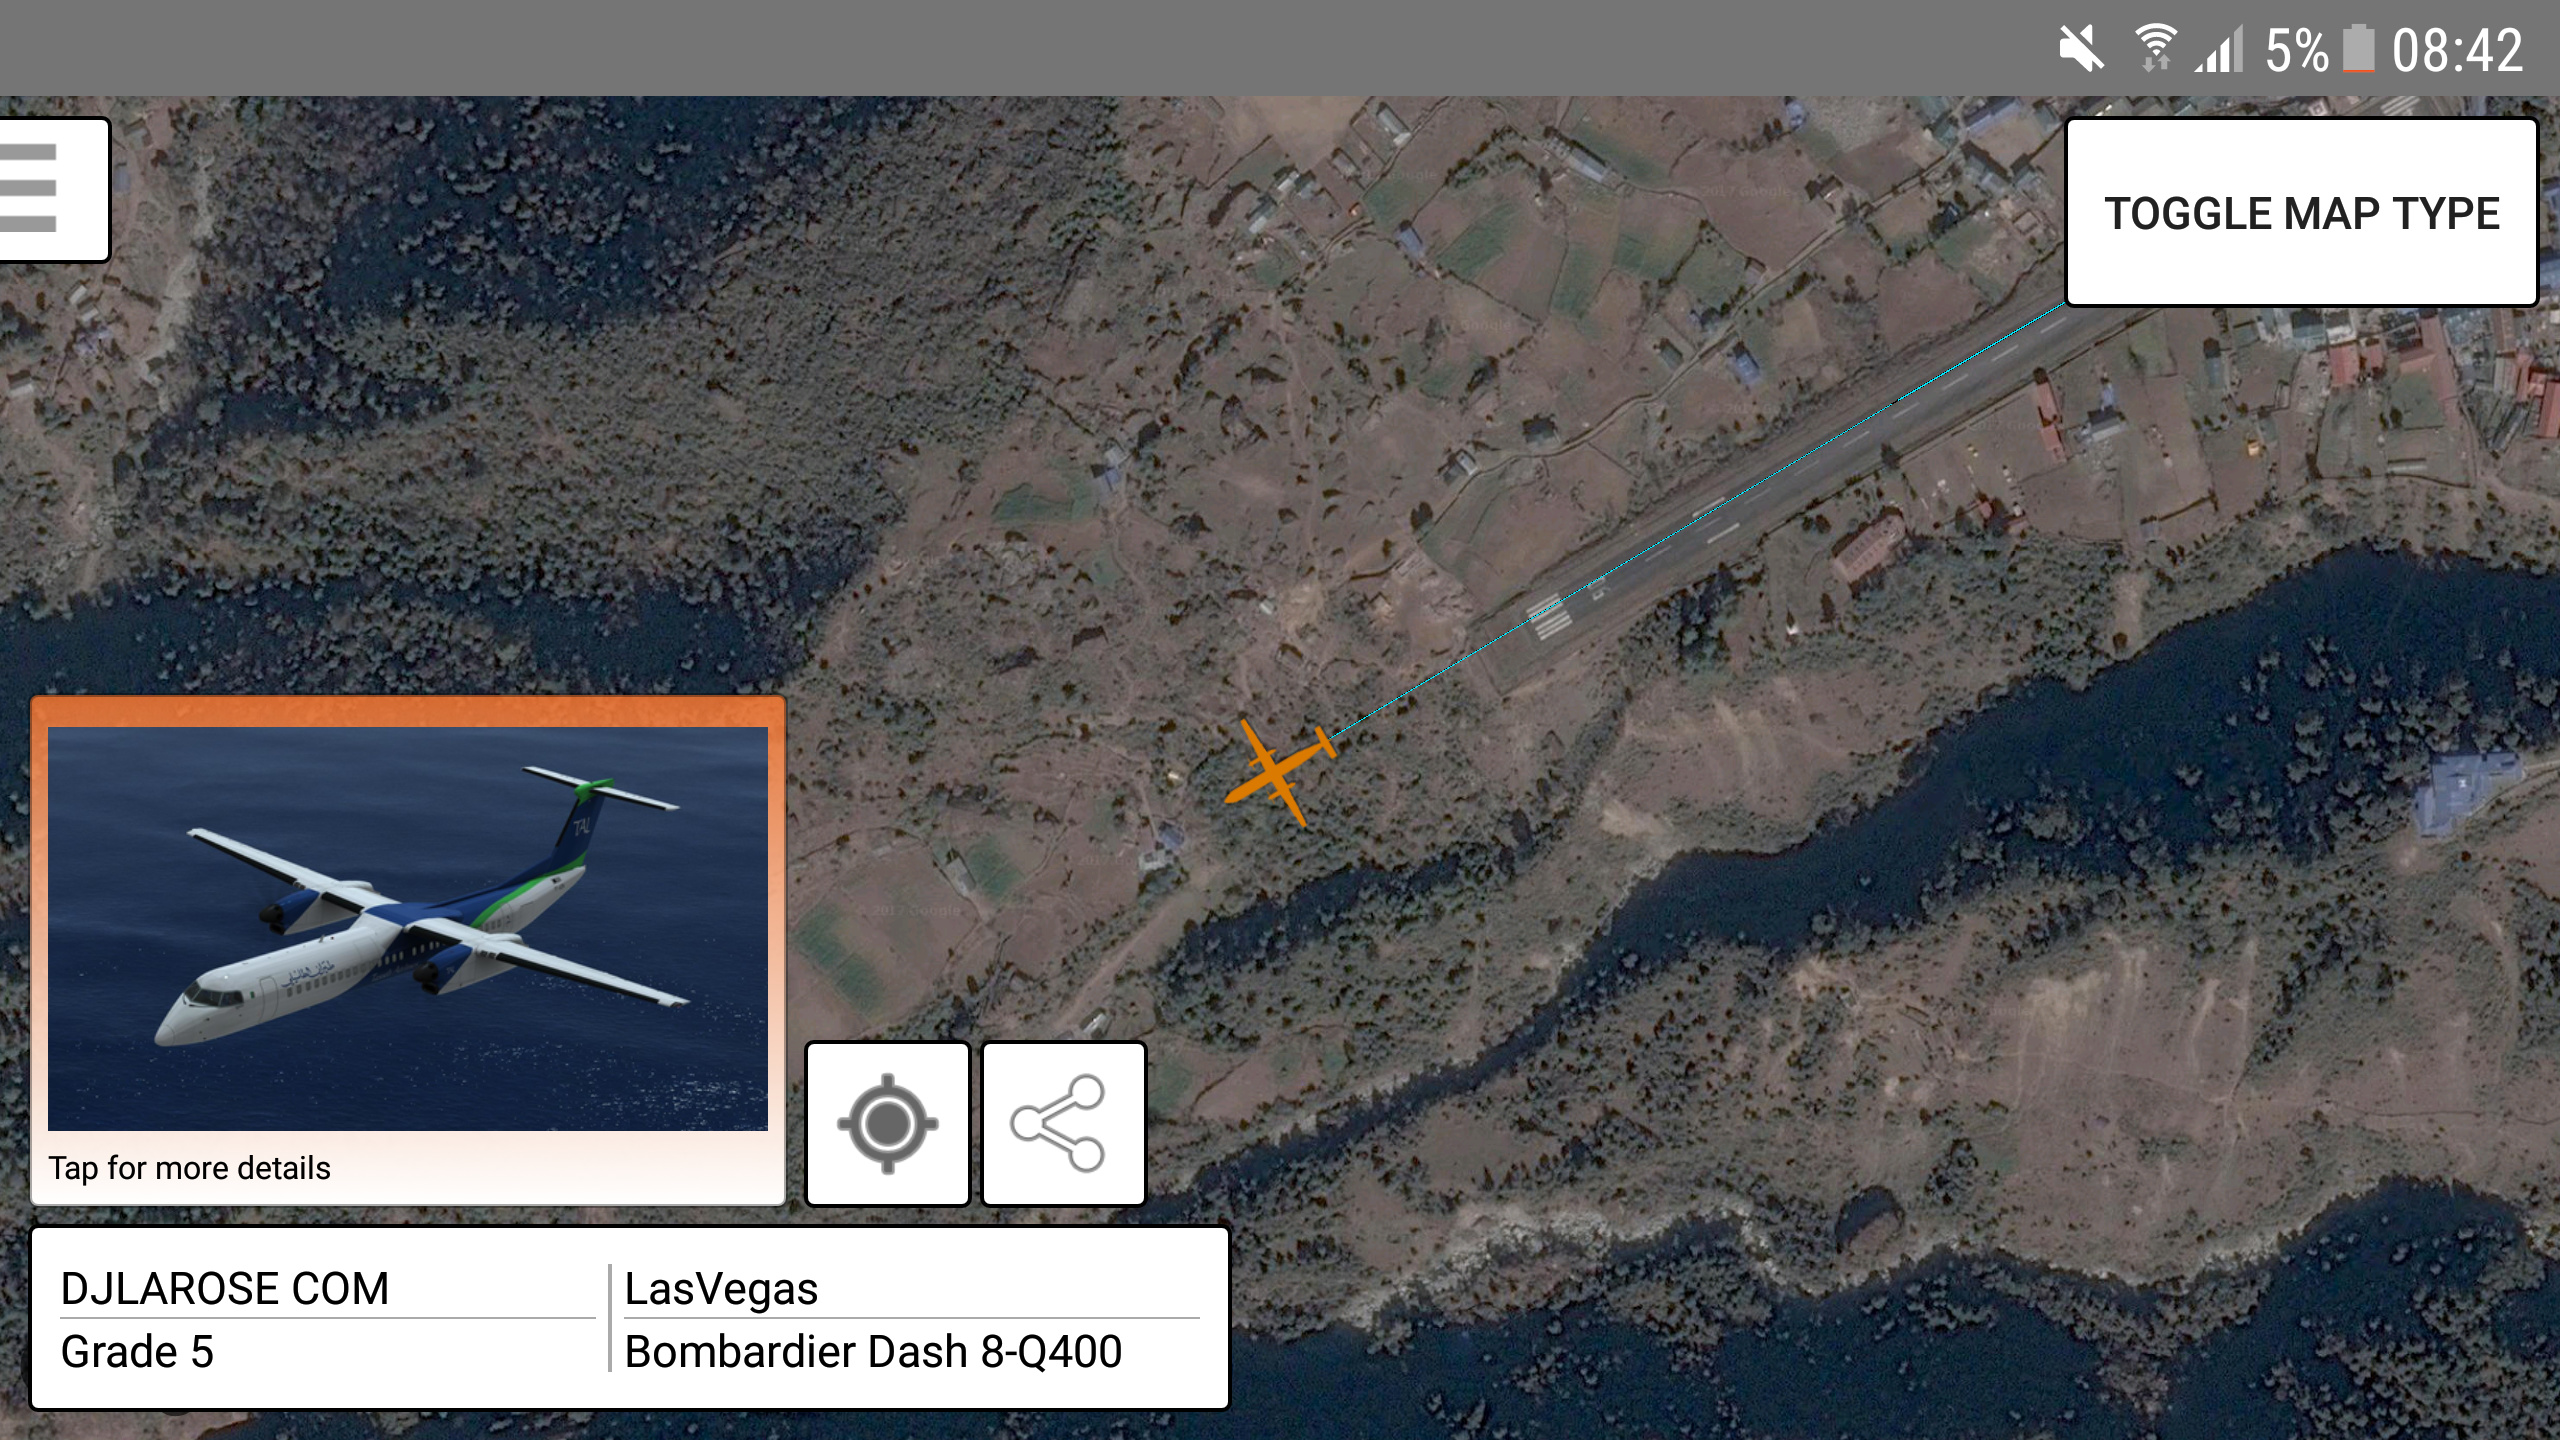The image size is (2560, 1440).
Task: Toggle the map type
Action: (x=2302, y=213)
